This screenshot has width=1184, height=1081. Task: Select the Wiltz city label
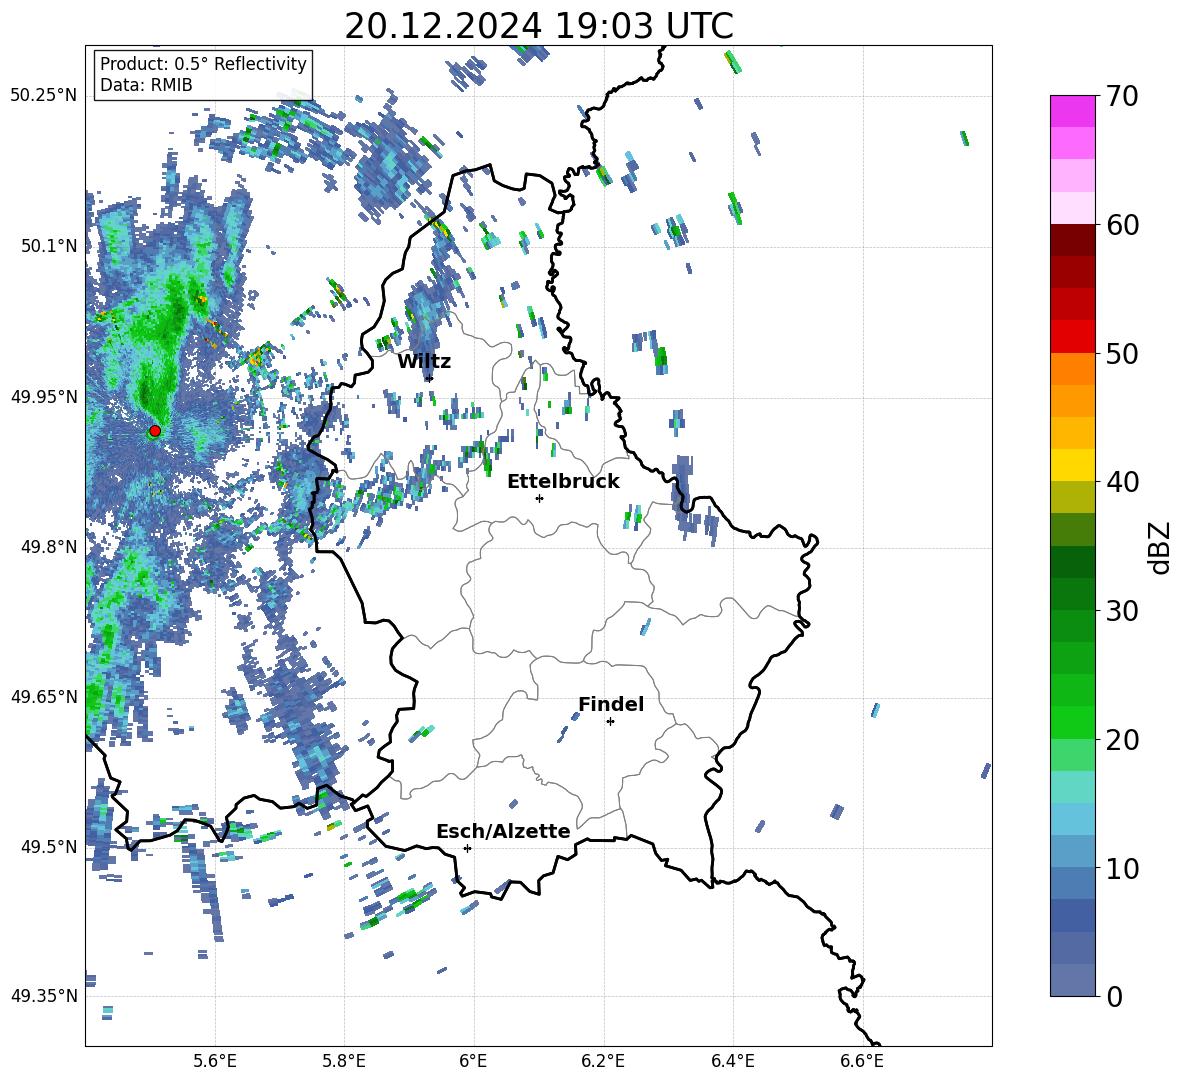point(424,362)
